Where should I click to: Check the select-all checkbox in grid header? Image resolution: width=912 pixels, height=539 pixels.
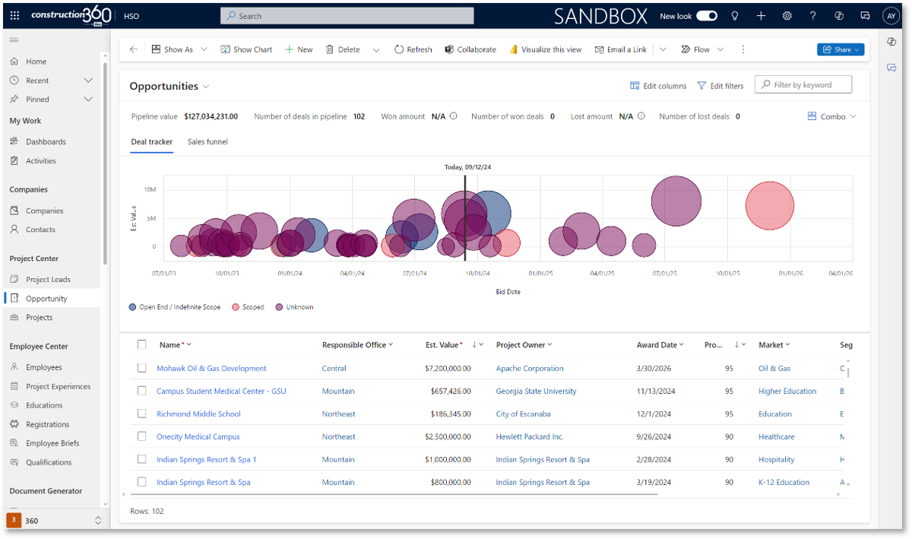141,344
